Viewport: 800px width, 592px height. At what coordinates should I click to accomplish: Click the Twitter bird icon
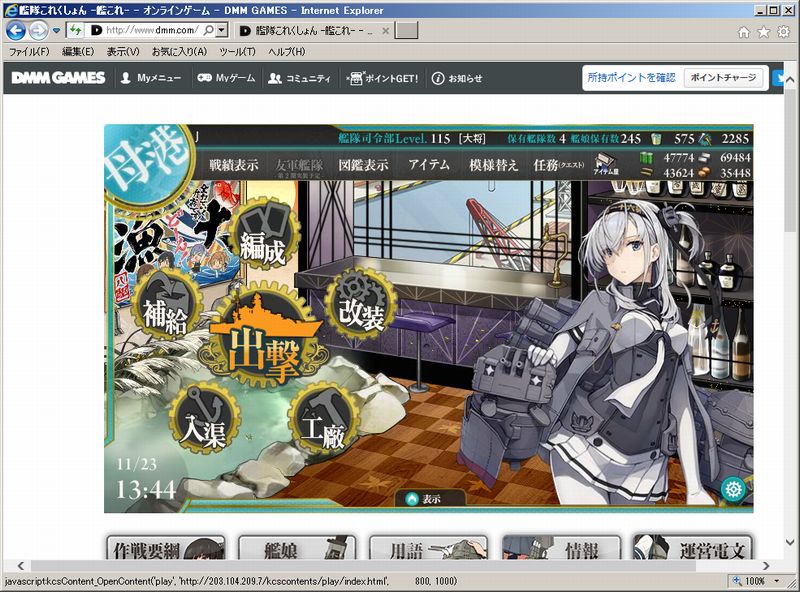pyautogui.click(x=779, y=78)
